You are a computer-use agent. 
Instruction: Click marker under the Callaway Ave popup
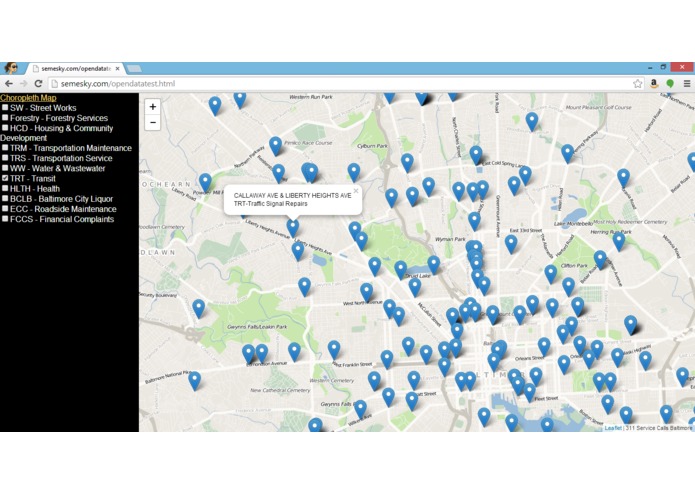click(x=293, y=228)
